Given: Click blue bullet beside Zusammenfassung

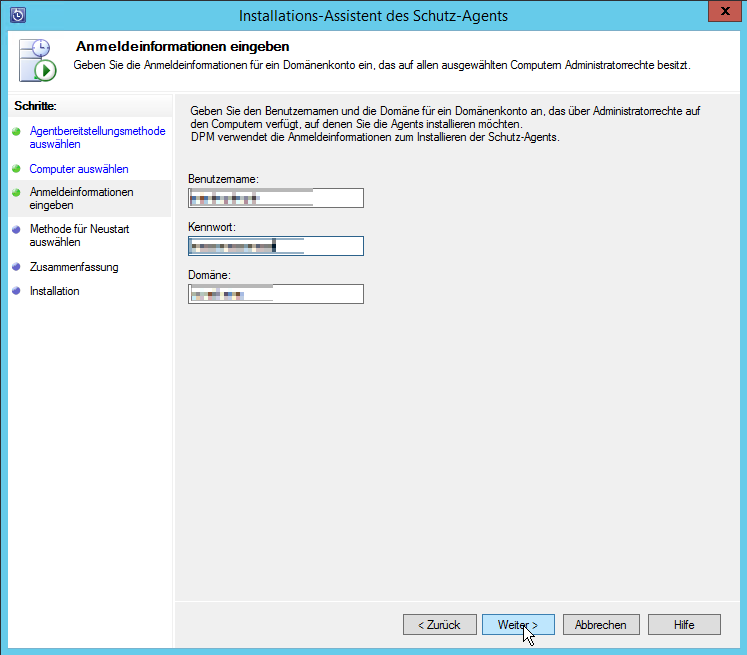Looking at the screenshot, I should [16, 267].
